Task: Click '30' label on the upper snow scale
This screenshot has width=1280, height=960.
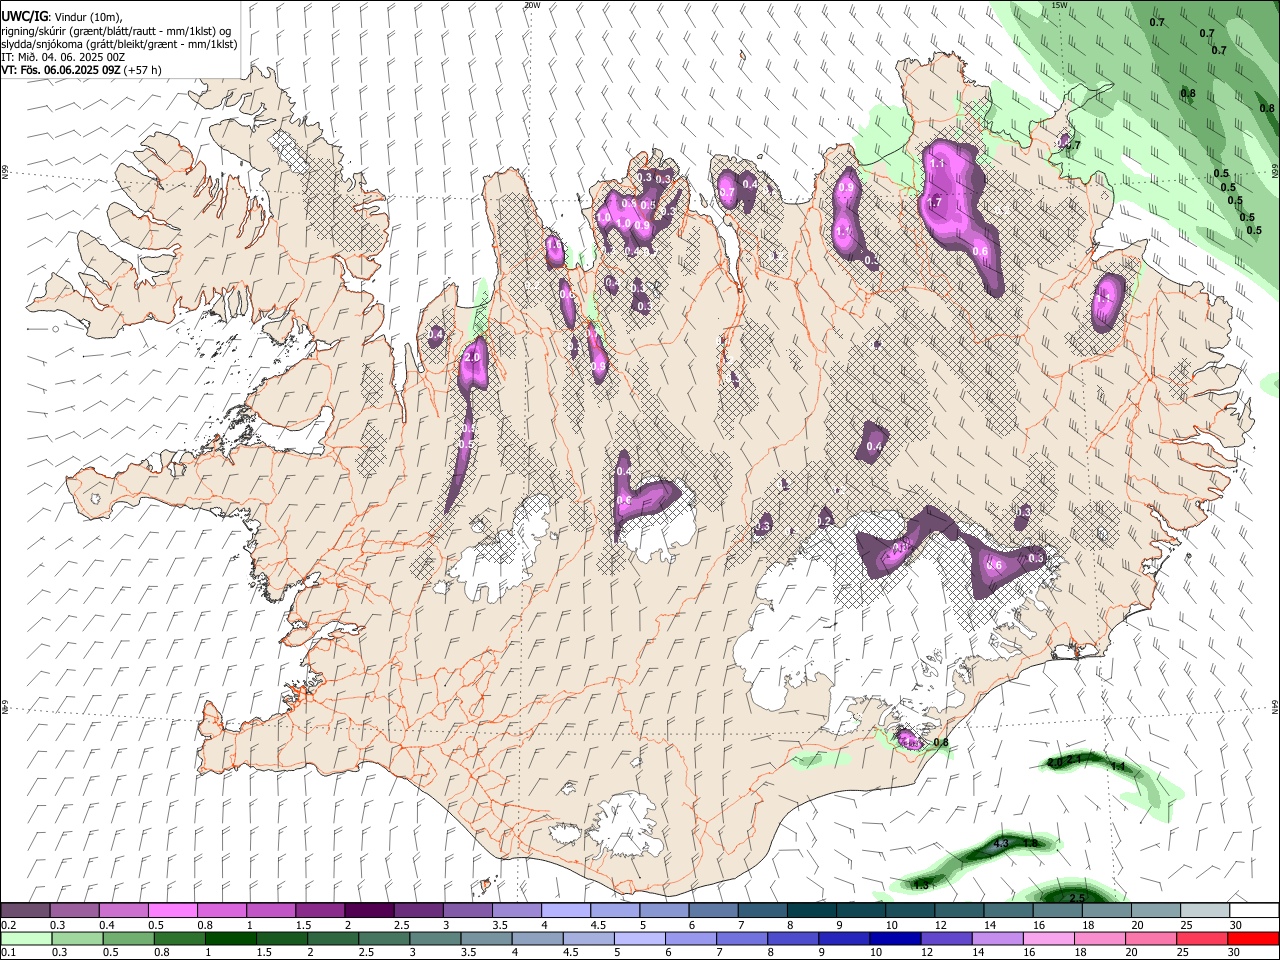Action: [x=1236, y=924]
